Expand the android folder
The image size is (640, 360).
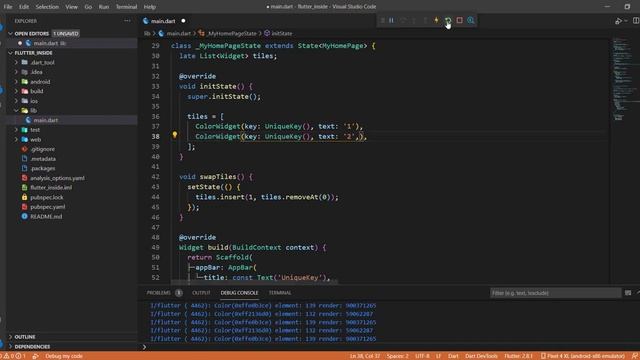coord(40,82)
